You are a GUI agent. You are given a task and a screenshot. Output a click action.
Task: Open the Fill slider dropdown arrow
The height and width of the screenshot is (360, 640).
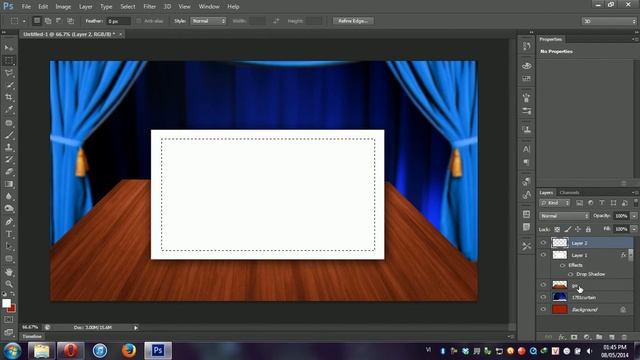point(634,229)
